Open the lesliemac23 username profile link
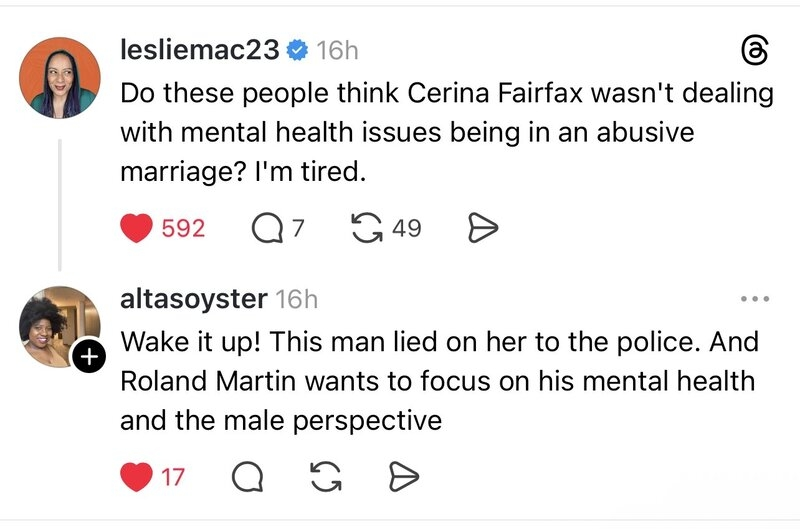 199,49
